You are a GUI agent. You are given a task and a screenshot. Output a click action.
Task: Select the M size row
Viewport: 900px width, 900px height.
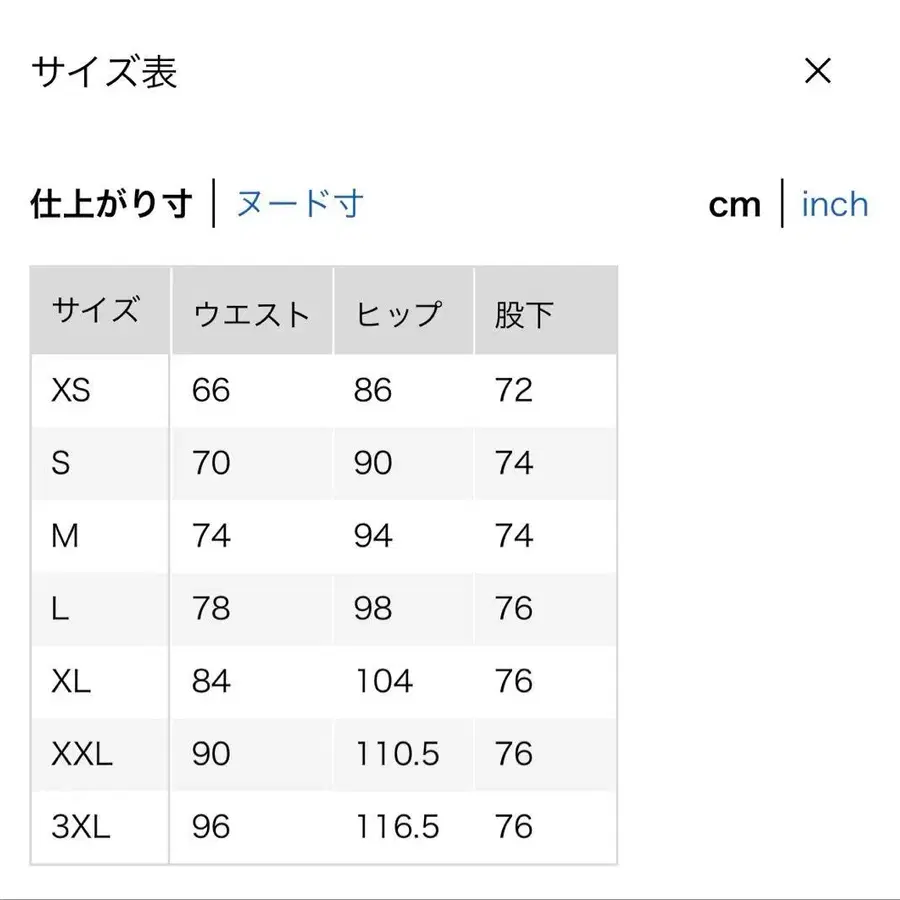[100, 536]
